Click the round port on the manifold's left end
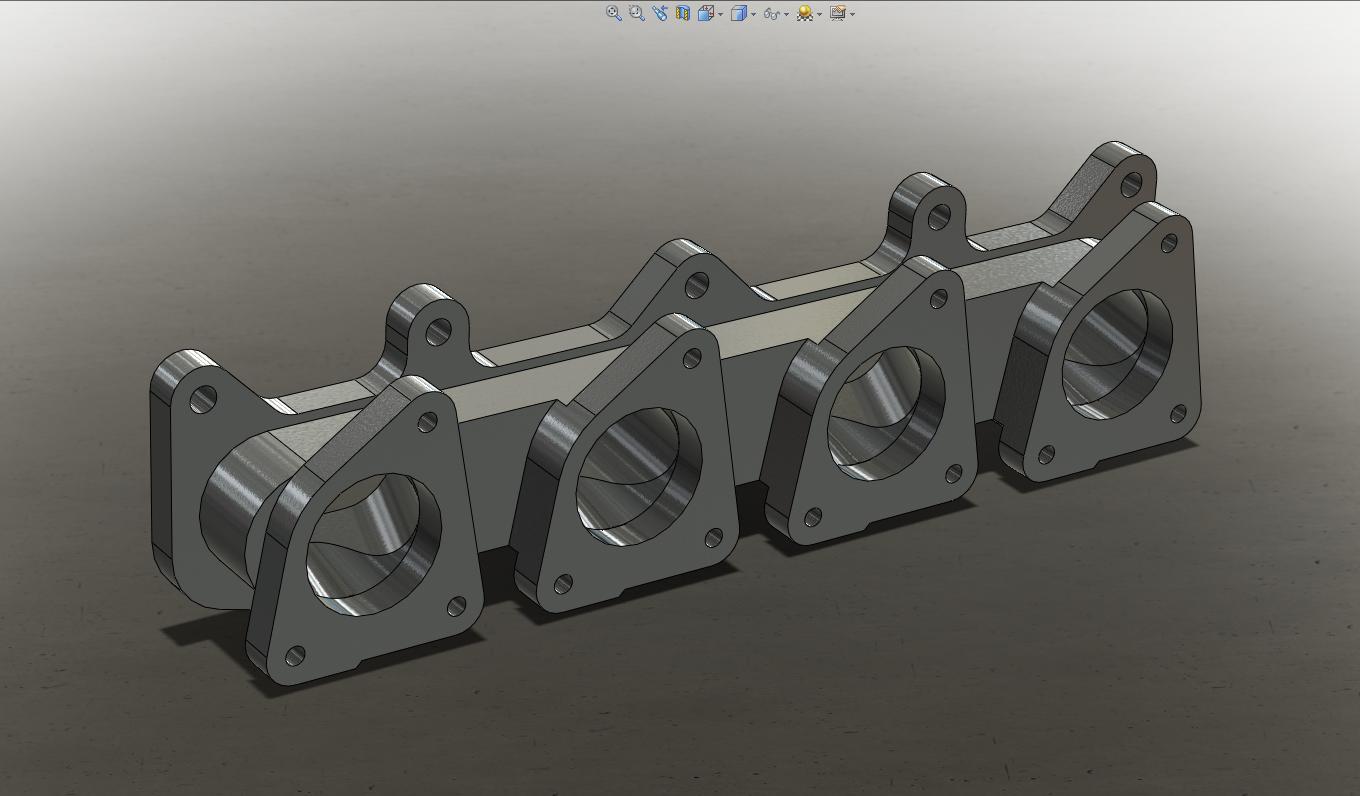This screenshot has width=1360, height=796. click(x=228, y=510)
